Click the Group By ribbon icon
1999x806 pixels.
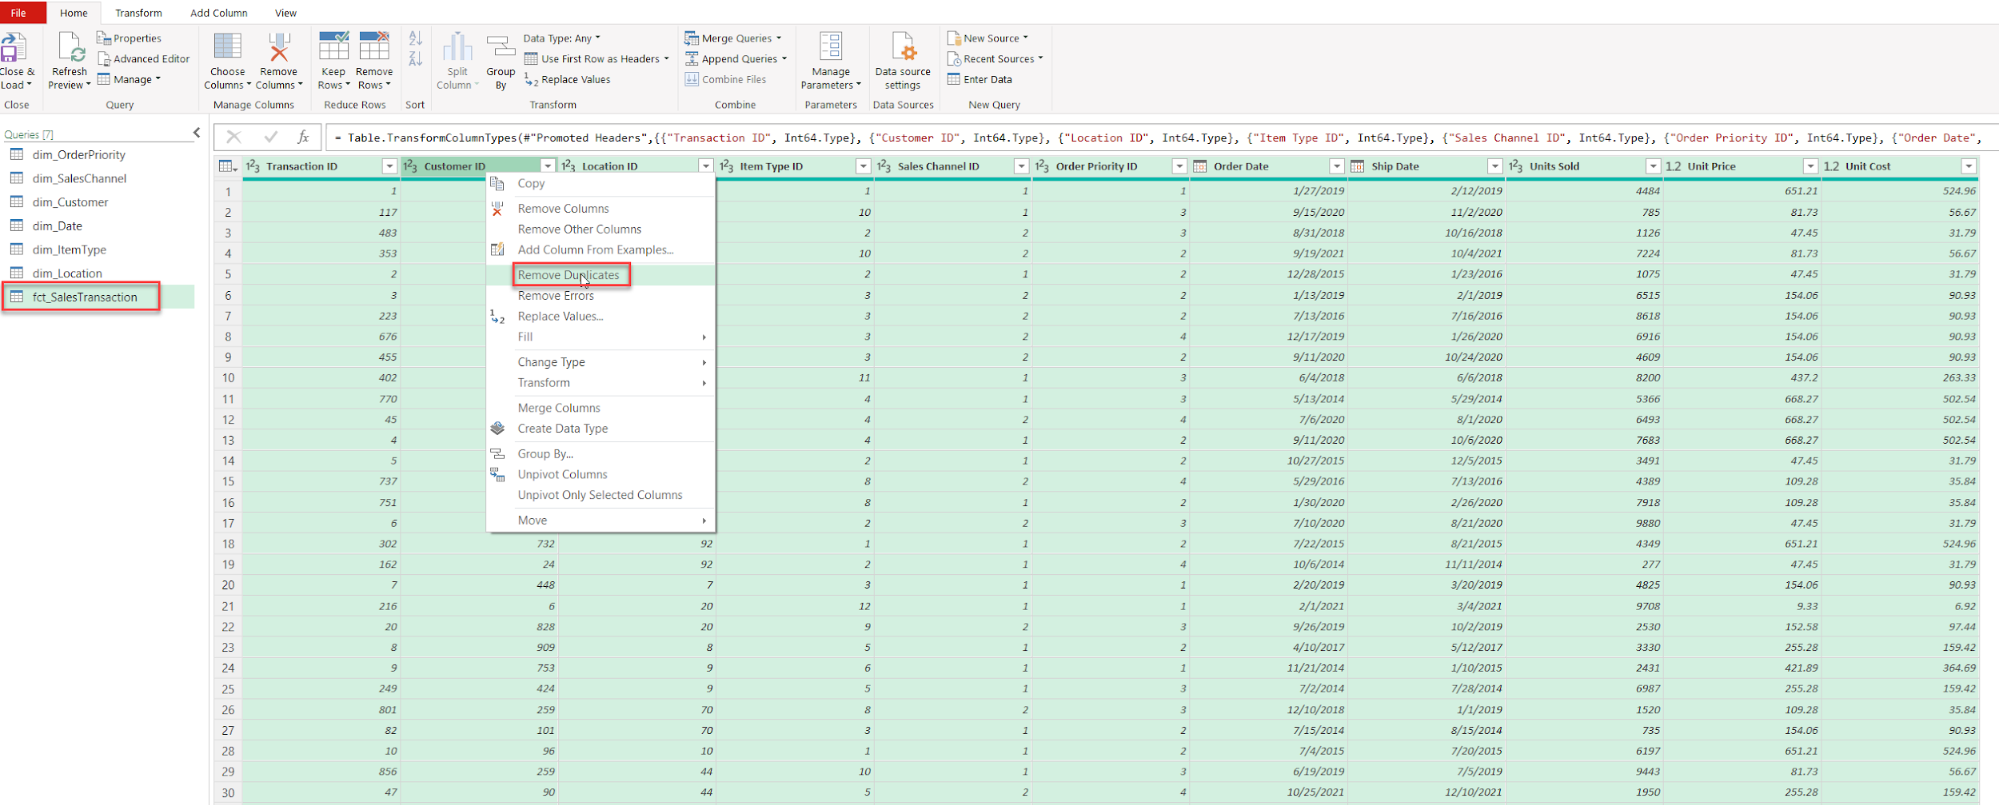click(x=501, y=47)
